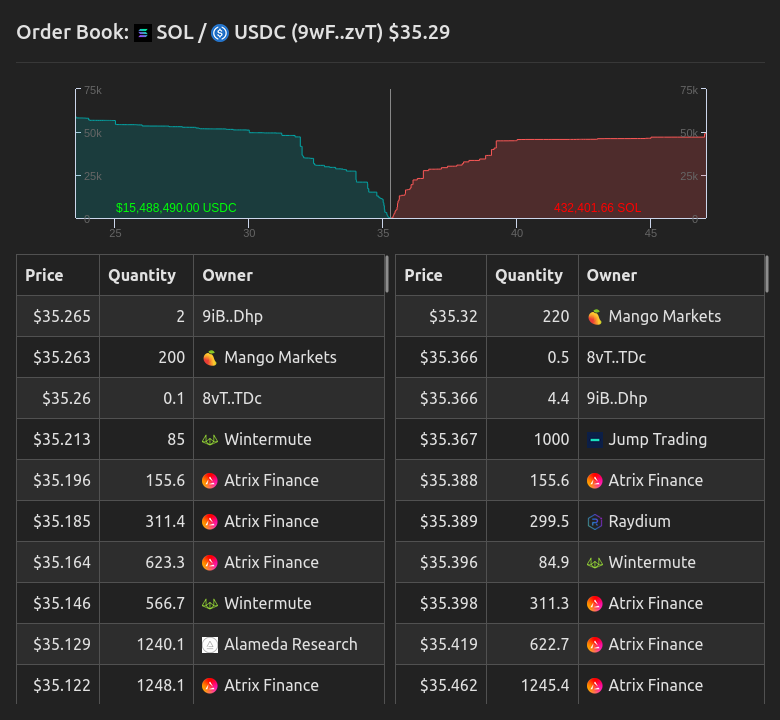
Task: Open owner 8vT..TDc at $35.26 bid
Action: (232, 399)
